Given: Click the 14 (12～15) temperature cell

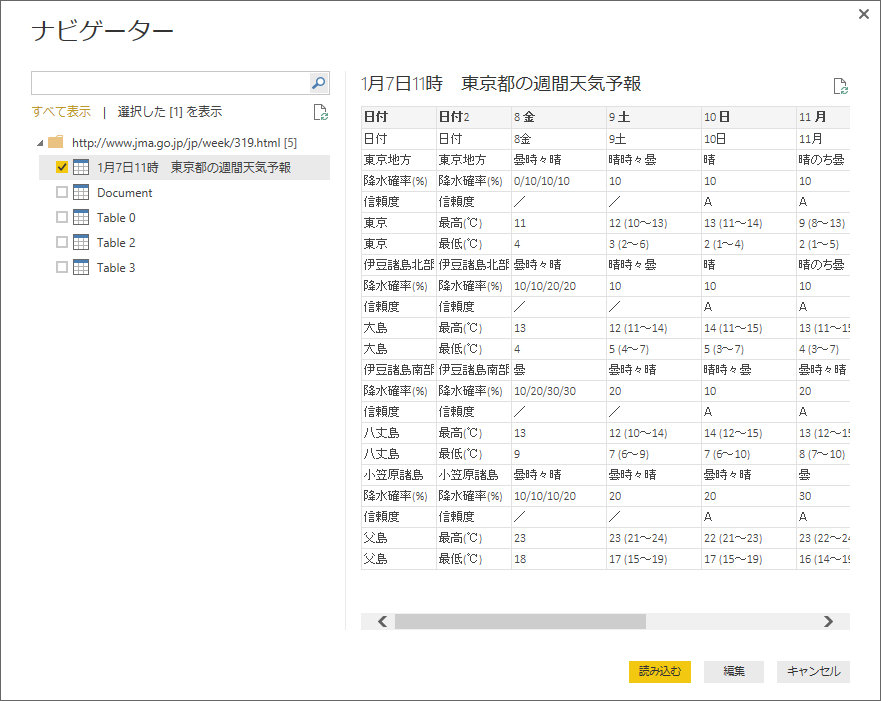Looking at the screenshot, I should (x=748, y=433).
